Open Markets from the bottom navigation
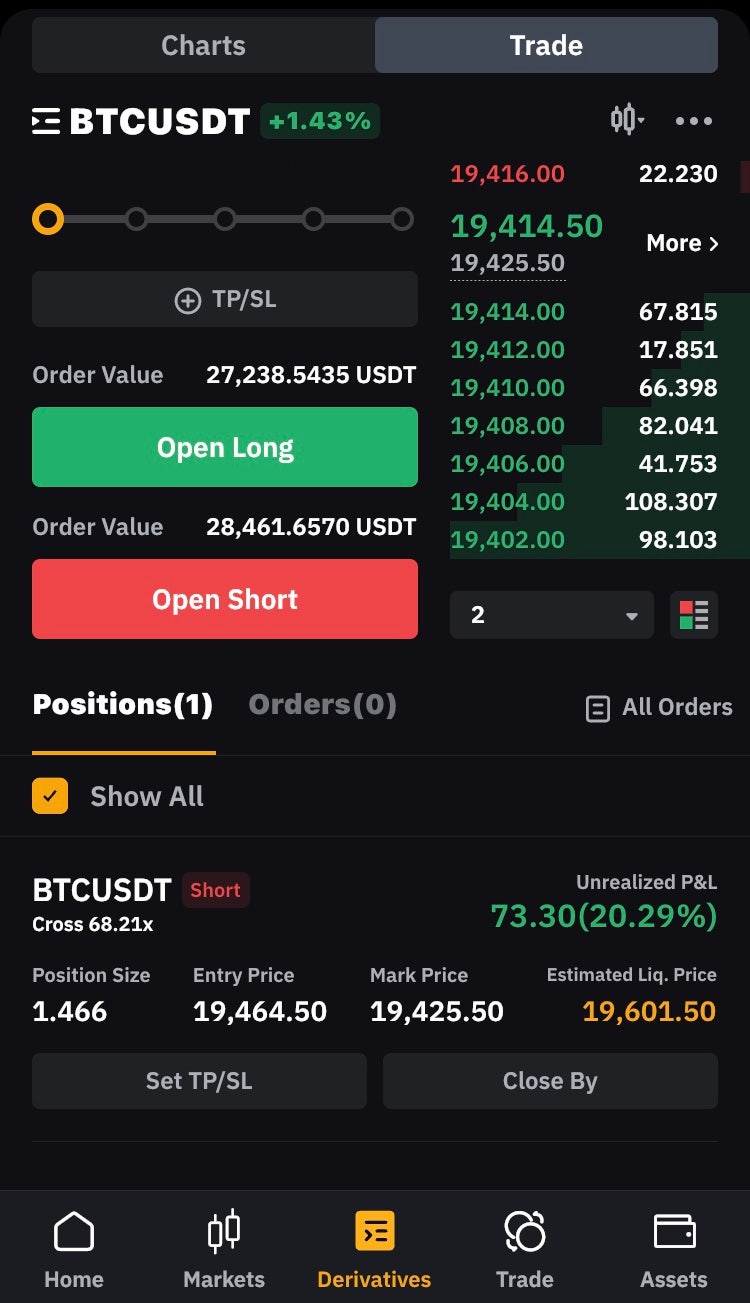 (224, 1248)
